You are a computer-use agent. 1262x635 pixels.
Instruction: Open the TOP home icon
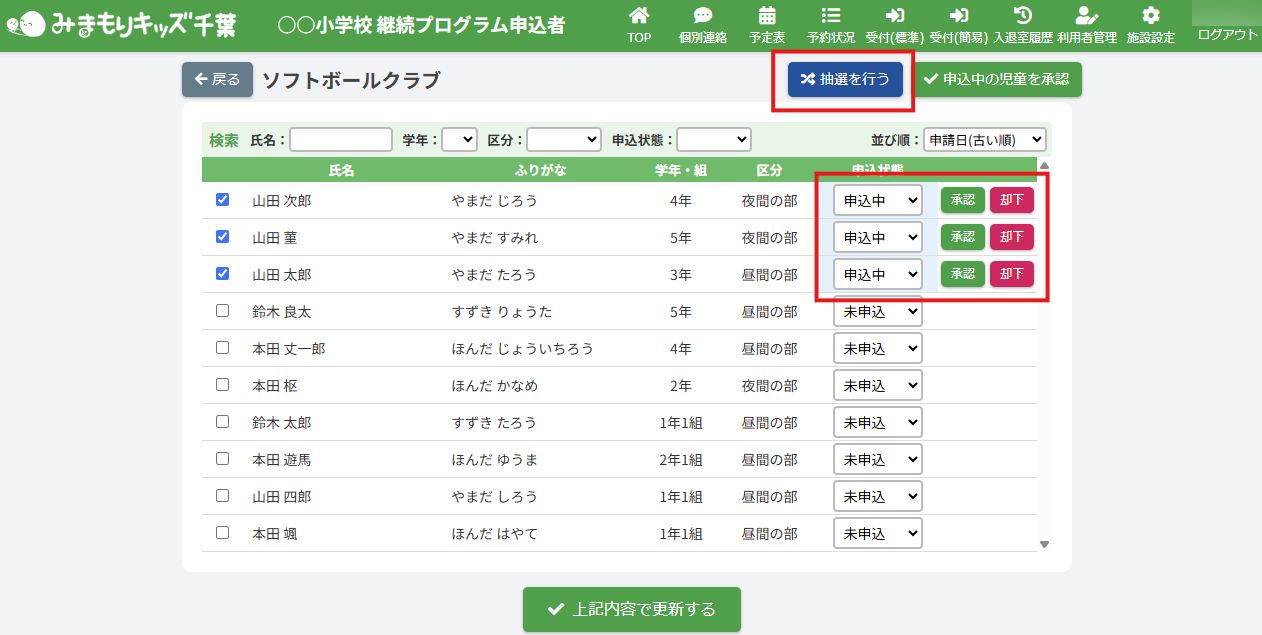639,16
